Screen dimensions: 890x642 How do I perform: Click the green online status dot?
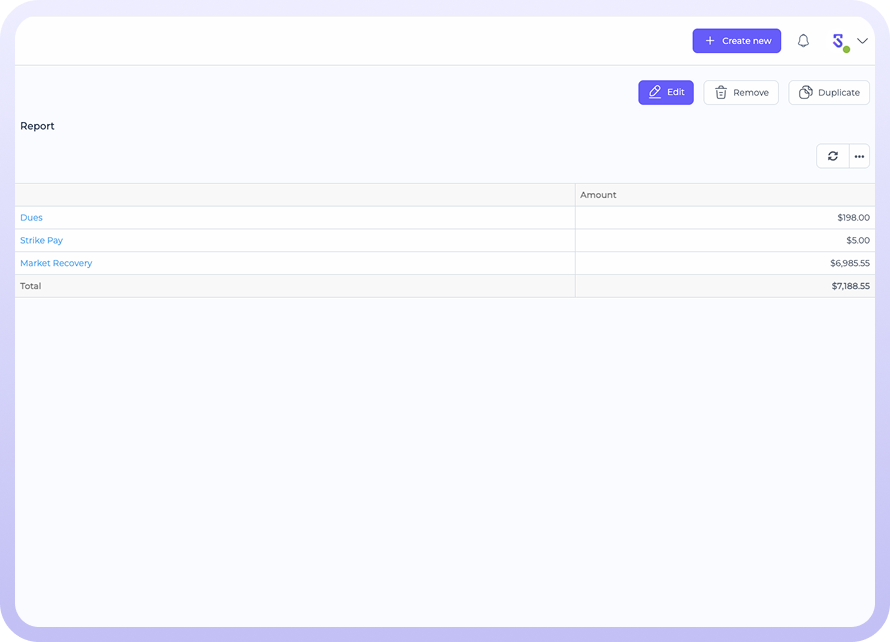coord(846,49)
